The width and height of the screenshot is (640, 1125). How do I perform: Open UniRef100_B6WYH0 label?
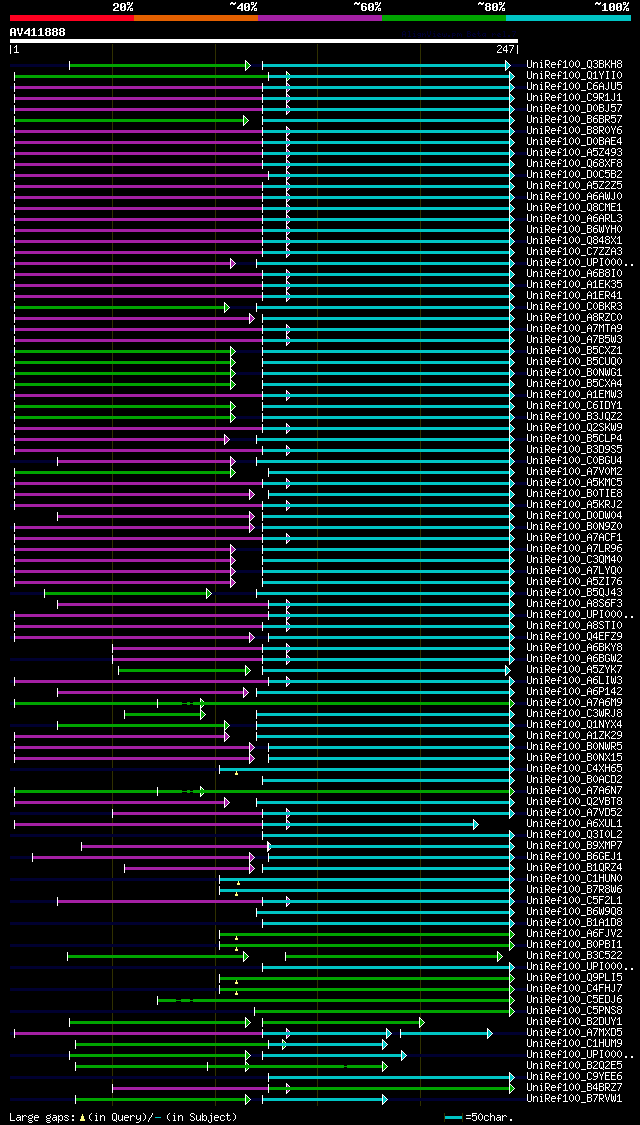point(574,230)
